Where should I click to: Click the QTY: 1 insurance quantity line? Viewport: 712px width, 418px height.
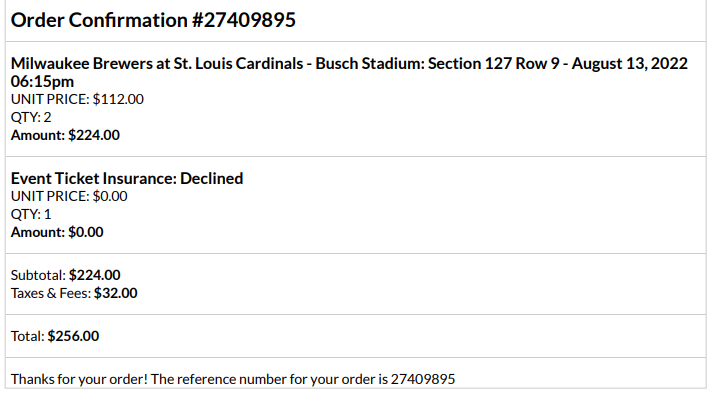pyautogui.click(x=30, y=214)
